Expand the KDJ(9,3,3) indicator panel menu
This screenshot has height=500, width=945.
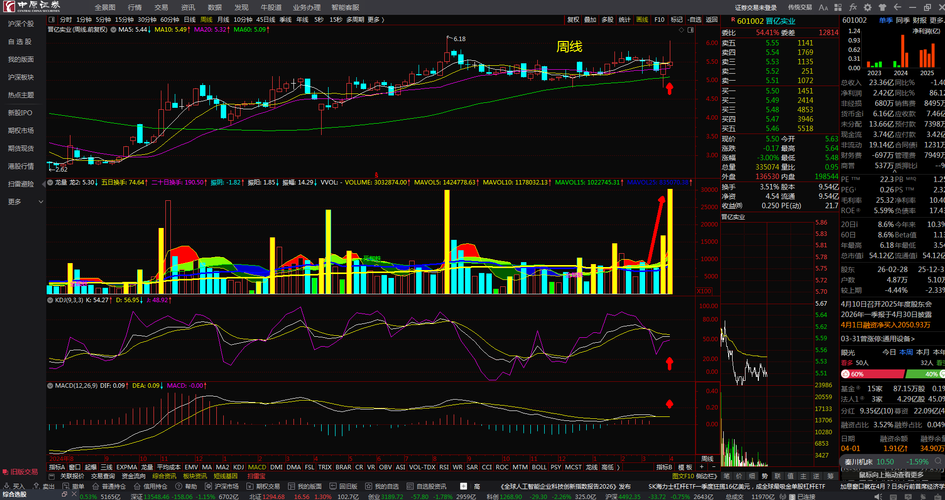coord(50,300)
